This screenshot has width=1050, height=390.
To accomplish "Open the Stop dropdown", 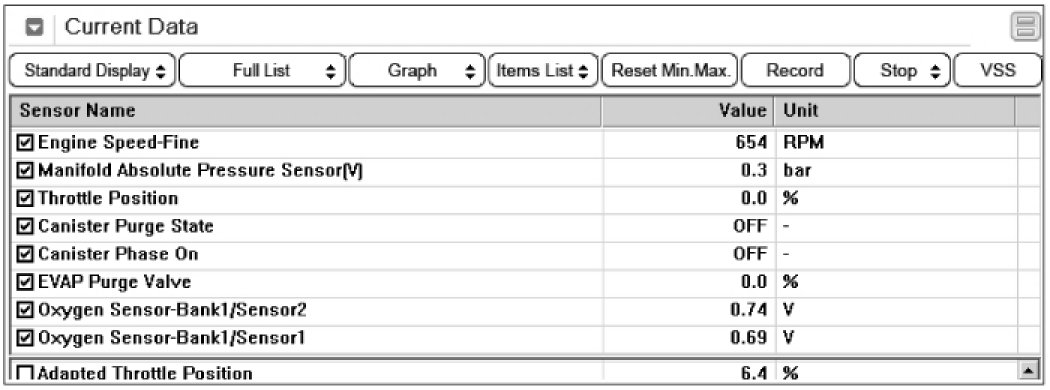I will [901, 70].
